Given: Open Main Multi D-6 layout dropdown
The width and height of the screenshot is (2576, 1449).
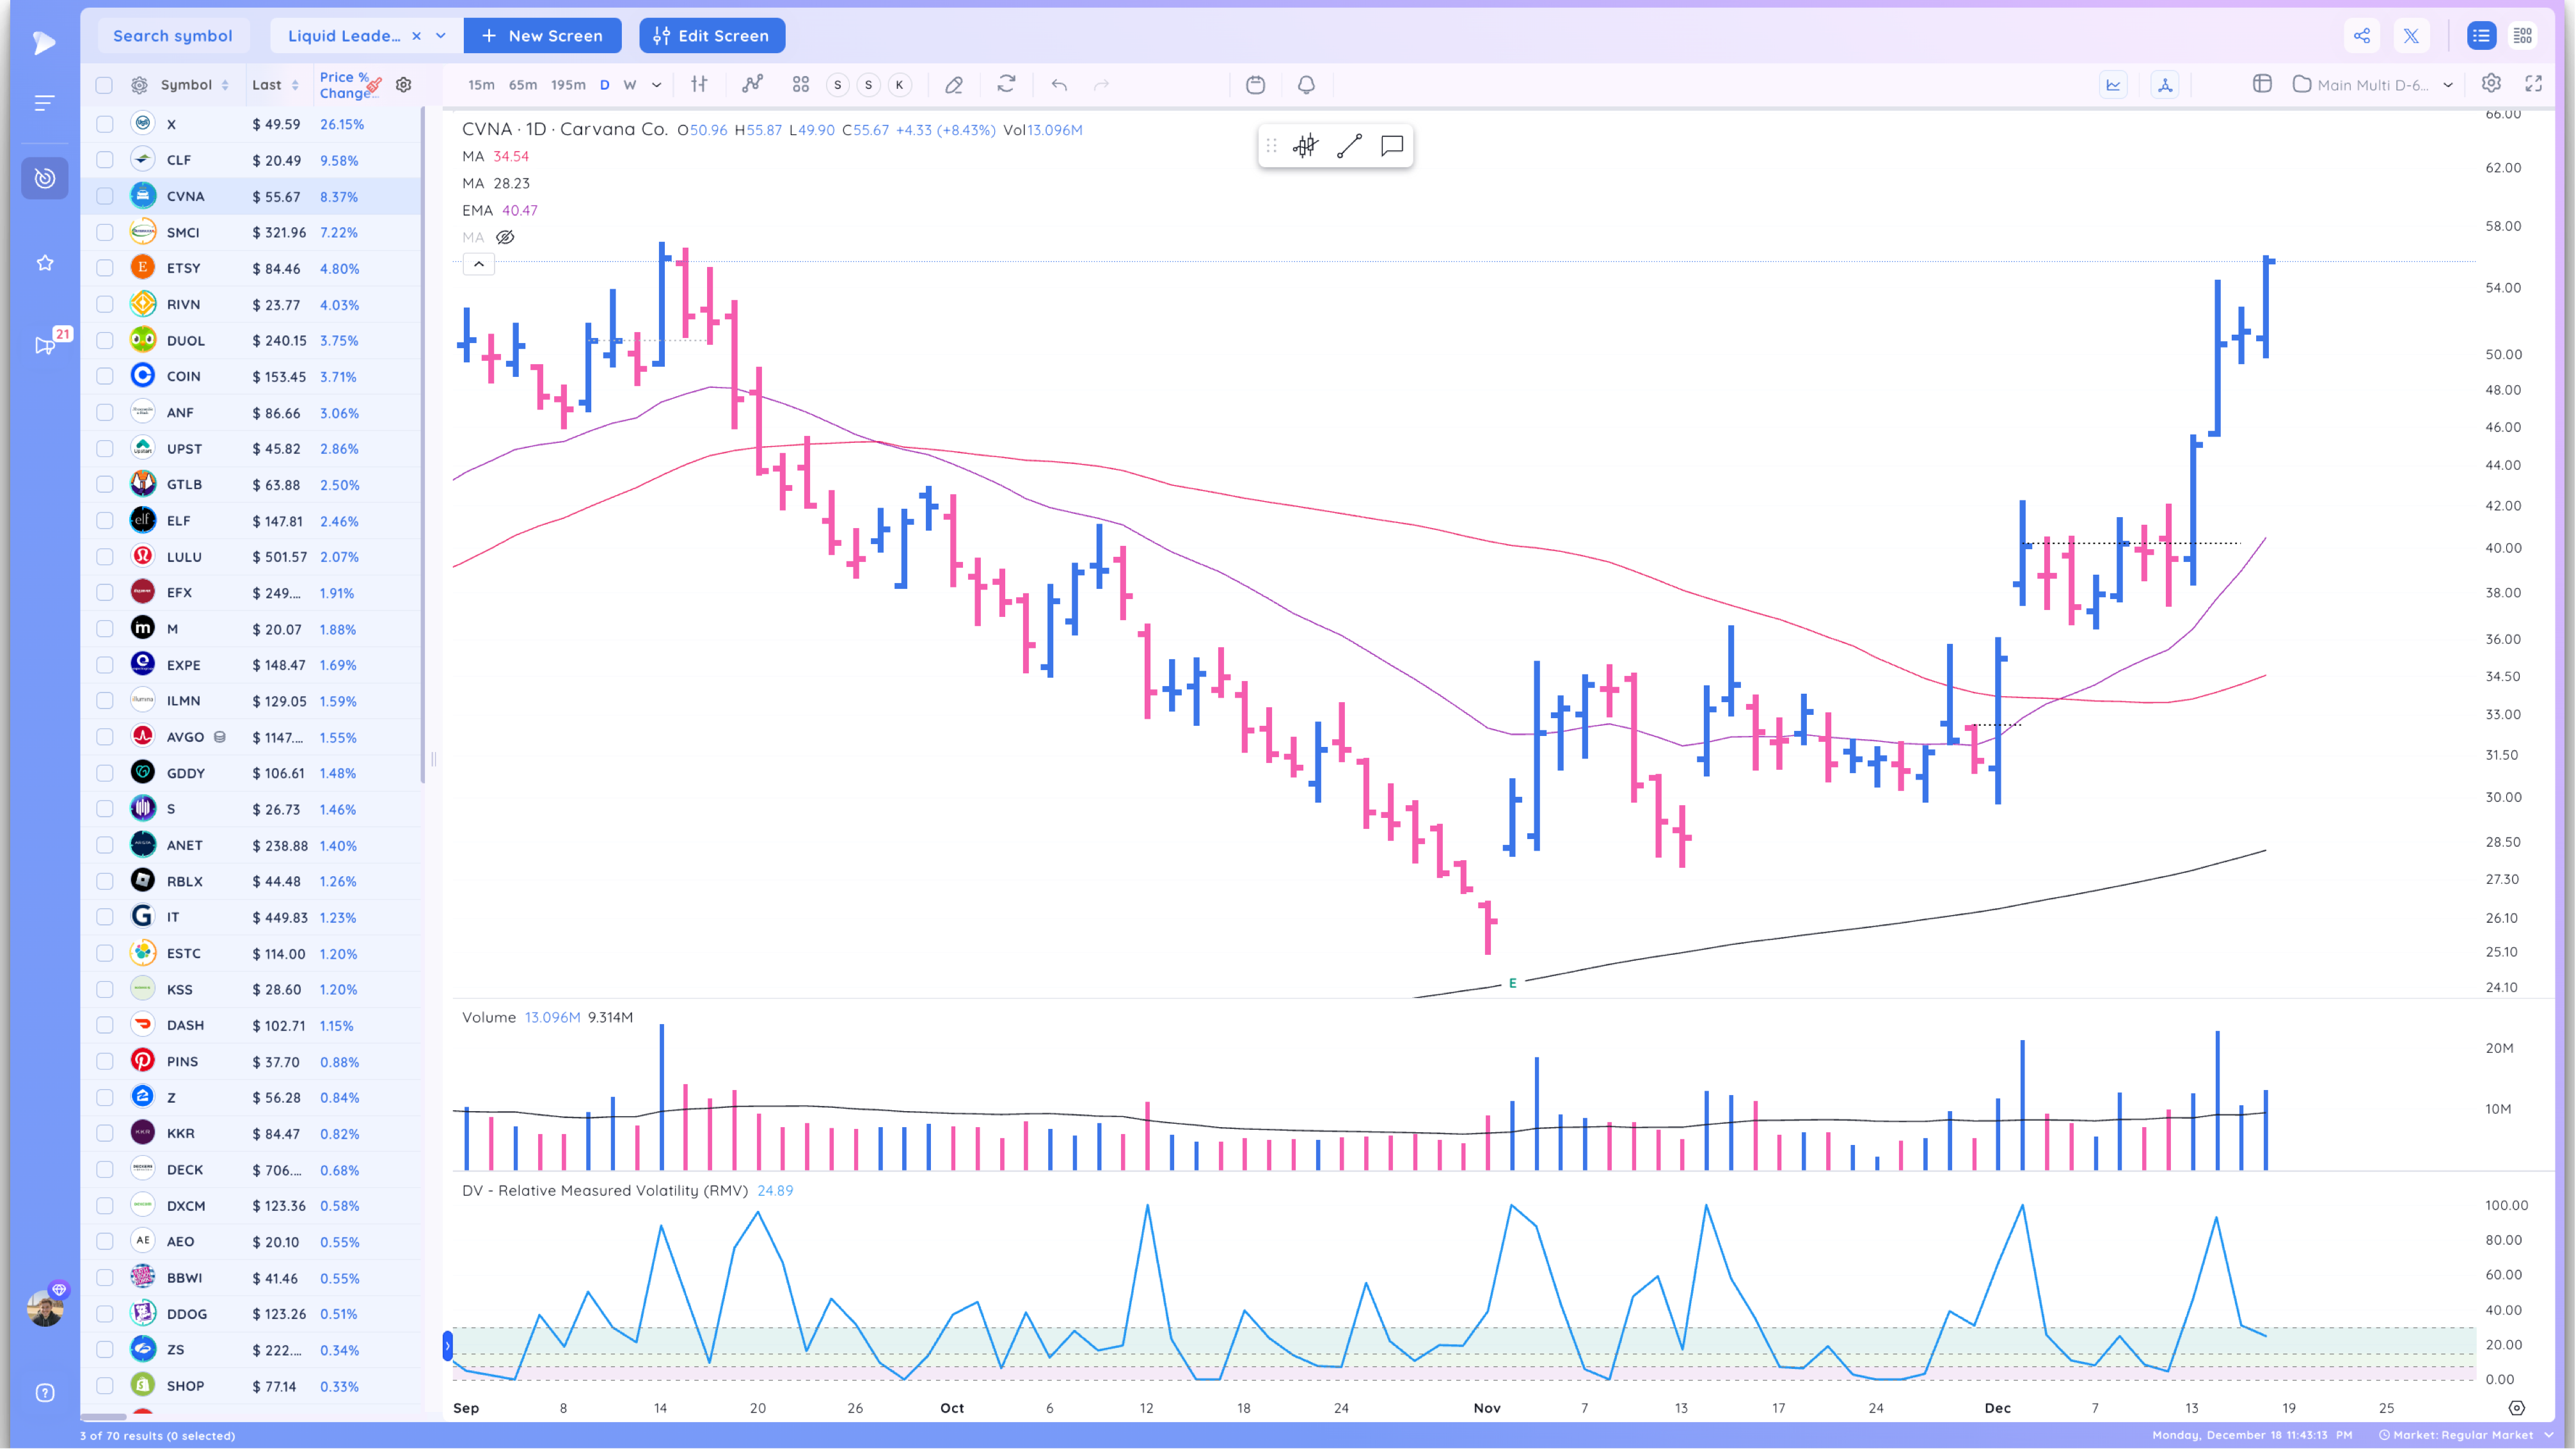Looking at the screenshot, I should (2448, 85).
